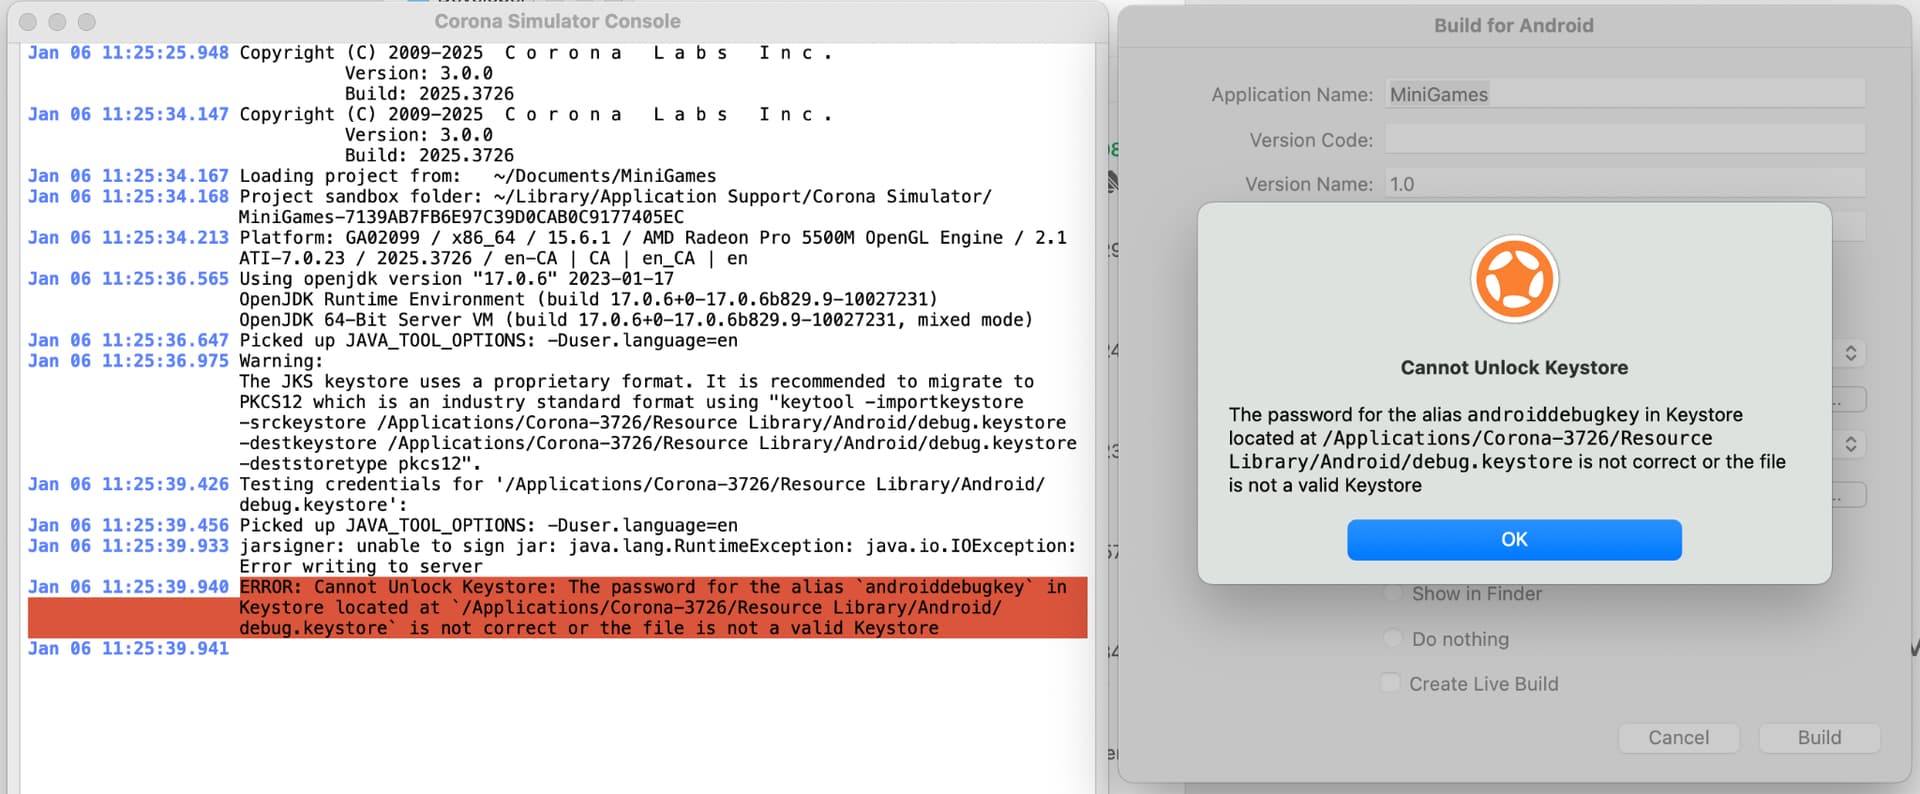This screenshot has width=1920, height=794.
Task: Click the orange Corona logo in the alert
Action: [1514, 279]
